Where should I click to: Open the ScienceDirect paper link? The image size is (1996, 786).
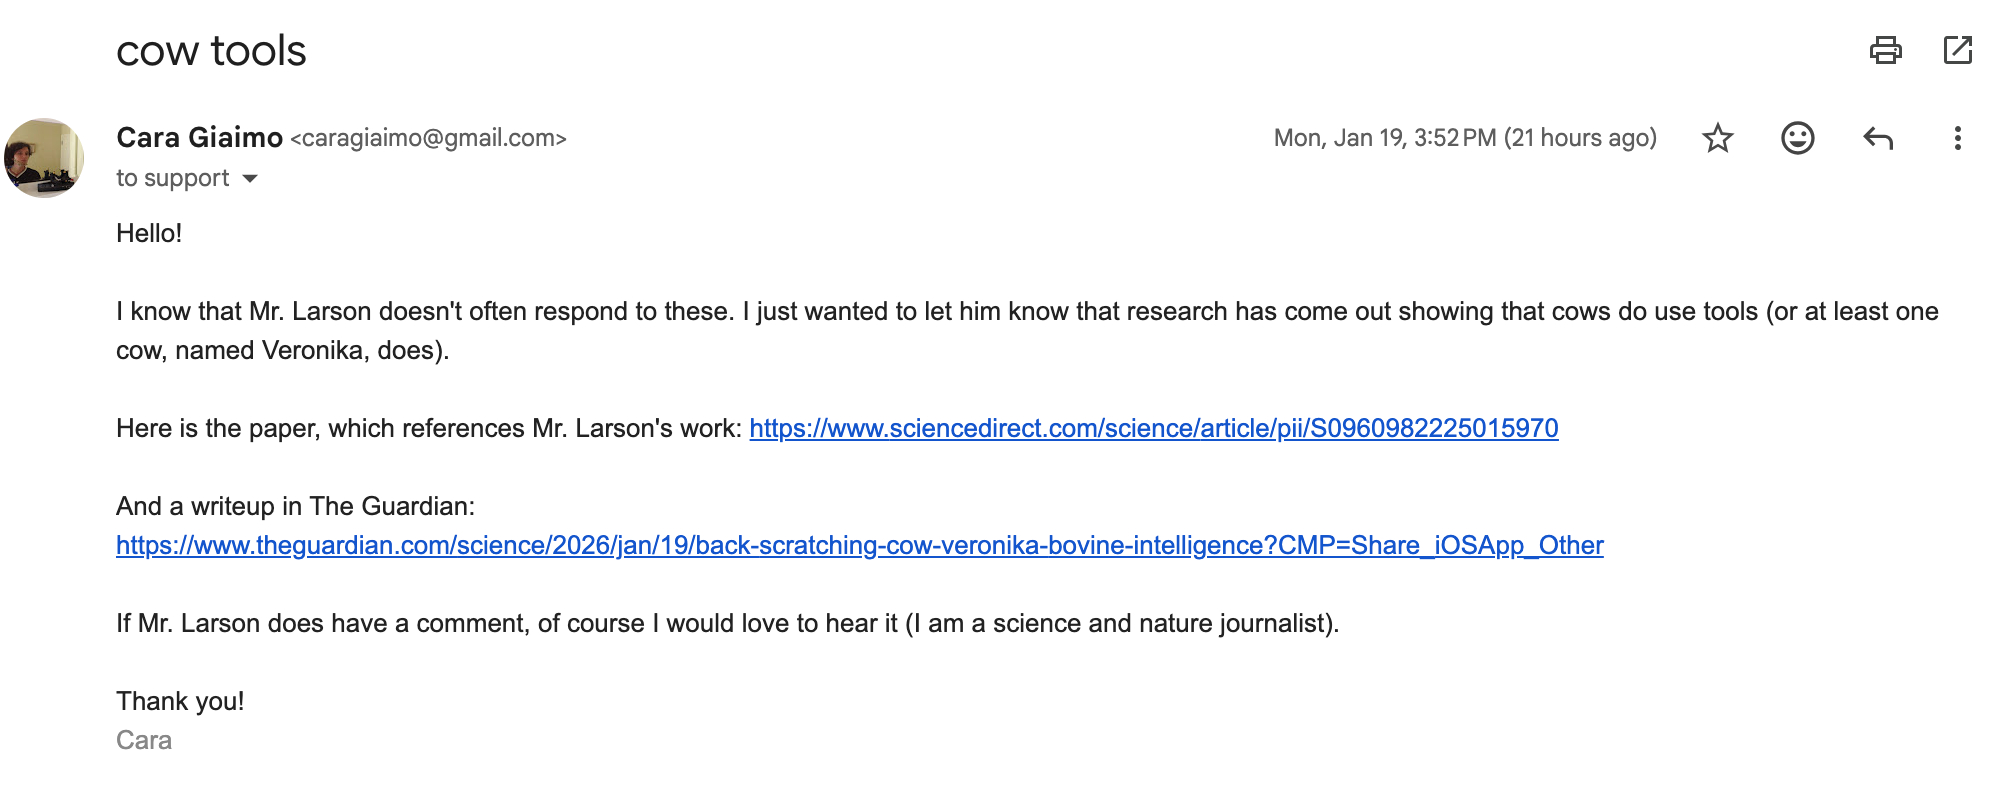pyautogui.click(x=1153, y=429)
